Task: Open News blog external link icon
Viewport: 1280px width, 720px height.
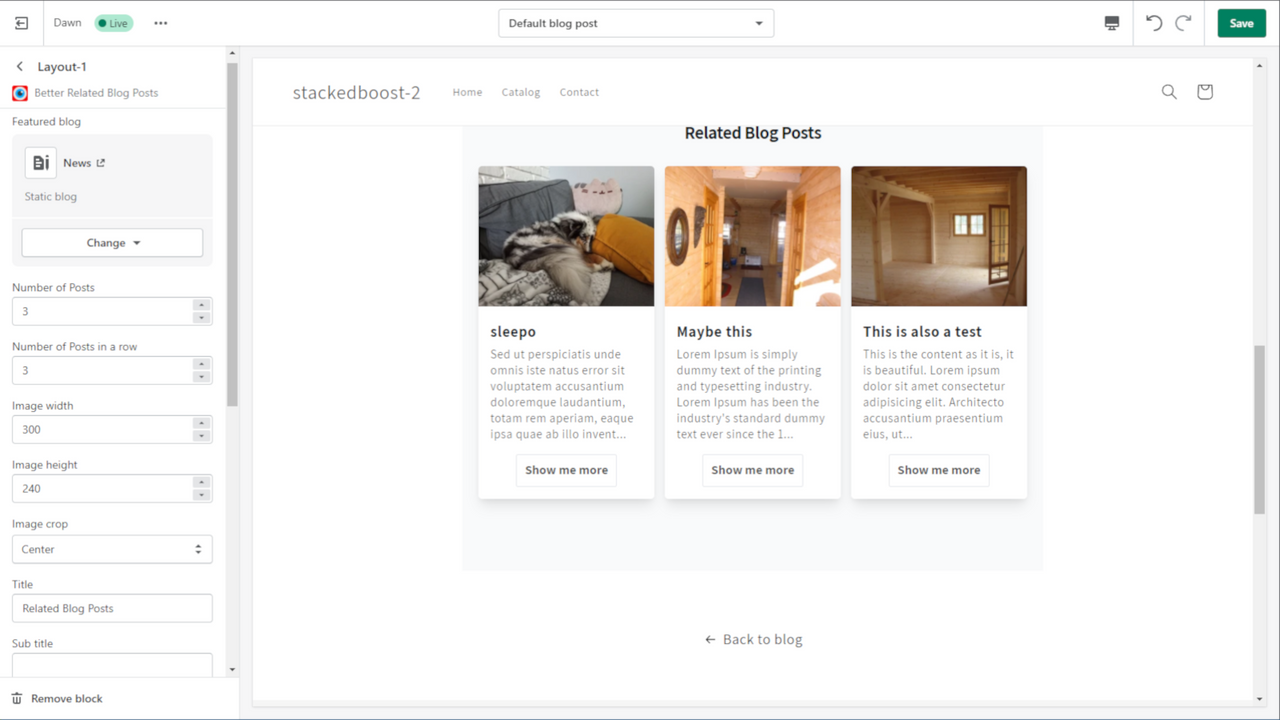Action: [100, 163]
